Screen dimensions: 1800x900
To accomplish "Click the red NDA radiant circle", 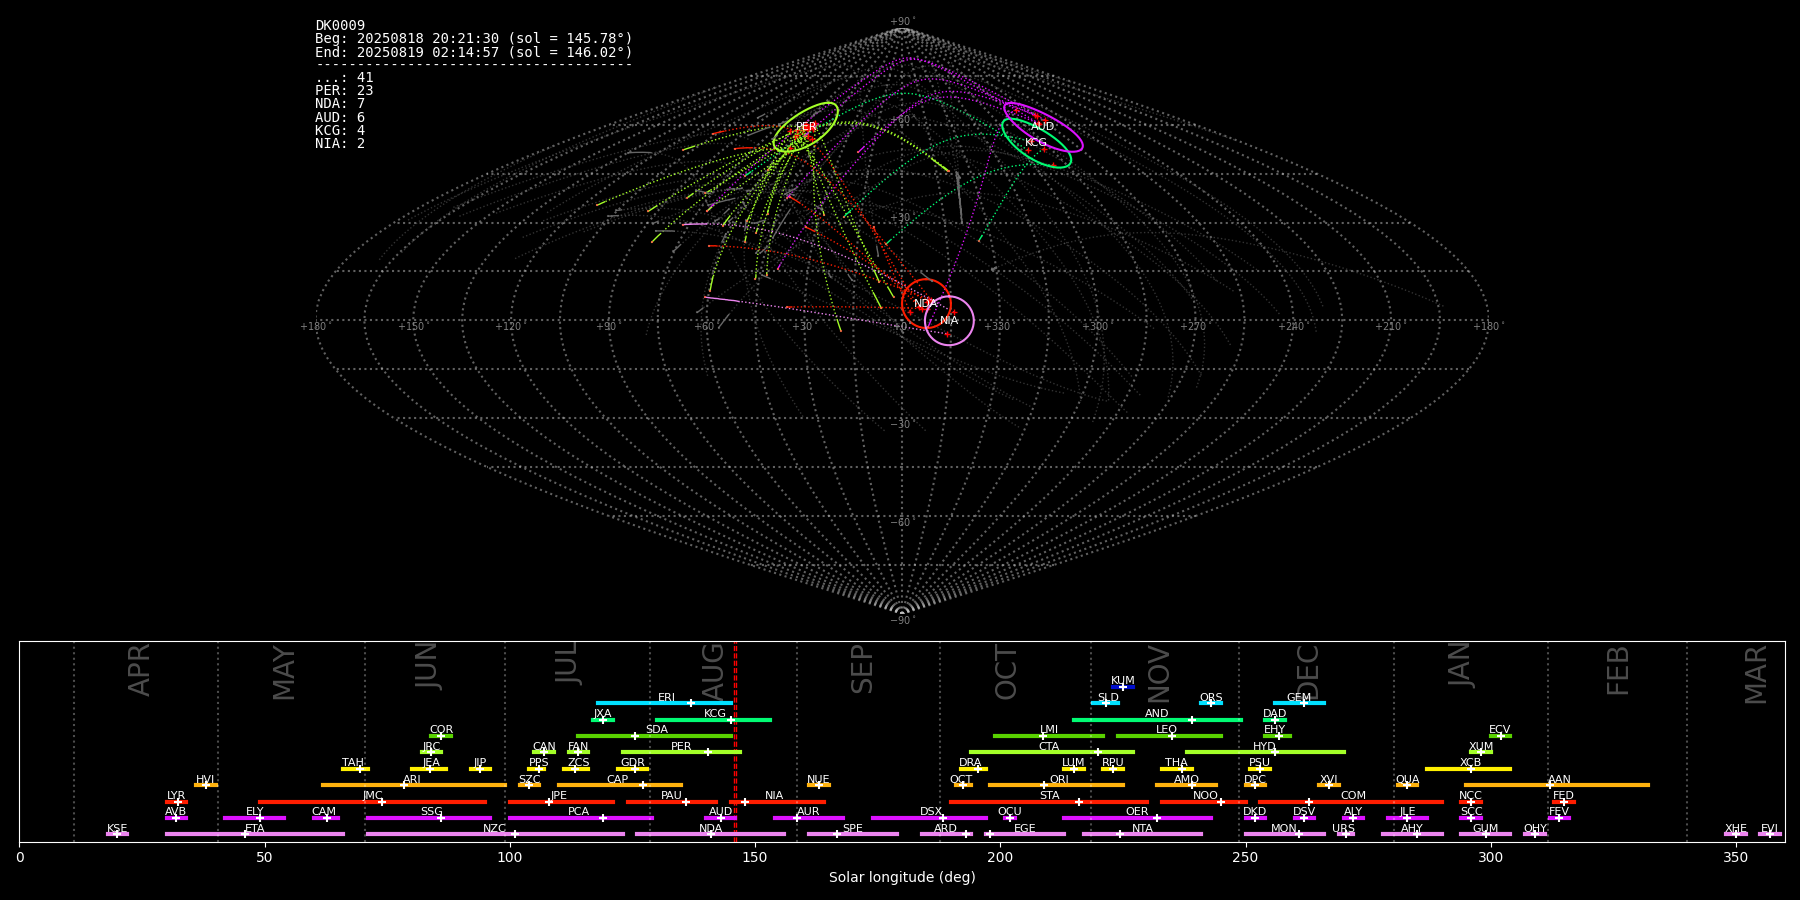I will (926, 304).
